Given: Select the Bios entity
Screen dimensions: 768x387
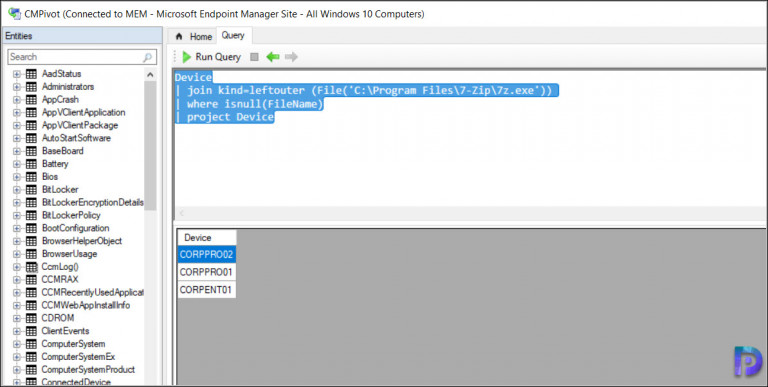Looking at the screenshot, I should coord(50,177).
